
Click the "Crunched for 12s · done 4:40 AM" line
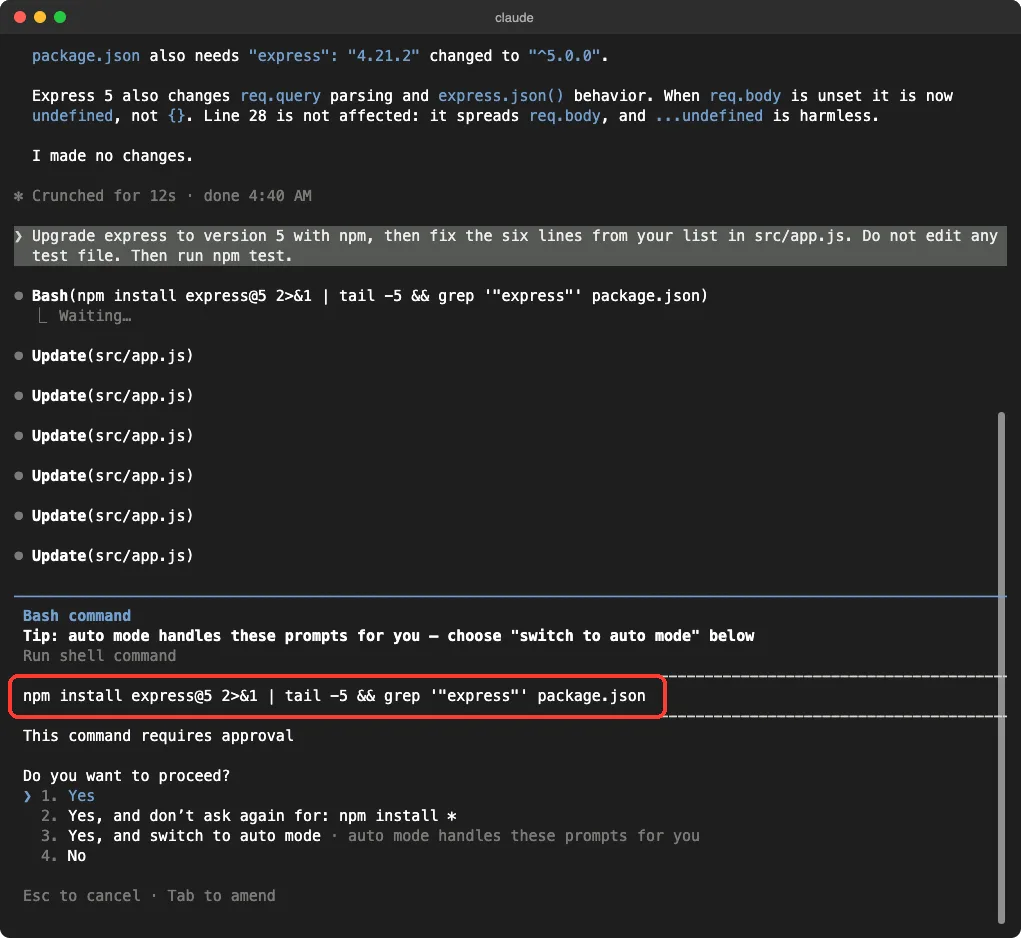(172, 196)
